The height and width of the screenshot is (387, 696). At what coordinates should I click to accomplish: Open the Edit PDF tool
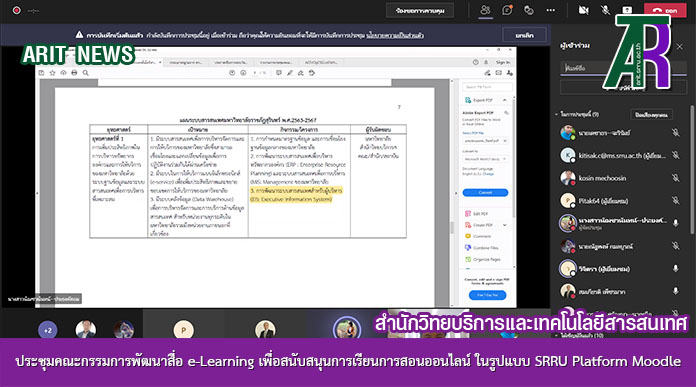[477, 213]
